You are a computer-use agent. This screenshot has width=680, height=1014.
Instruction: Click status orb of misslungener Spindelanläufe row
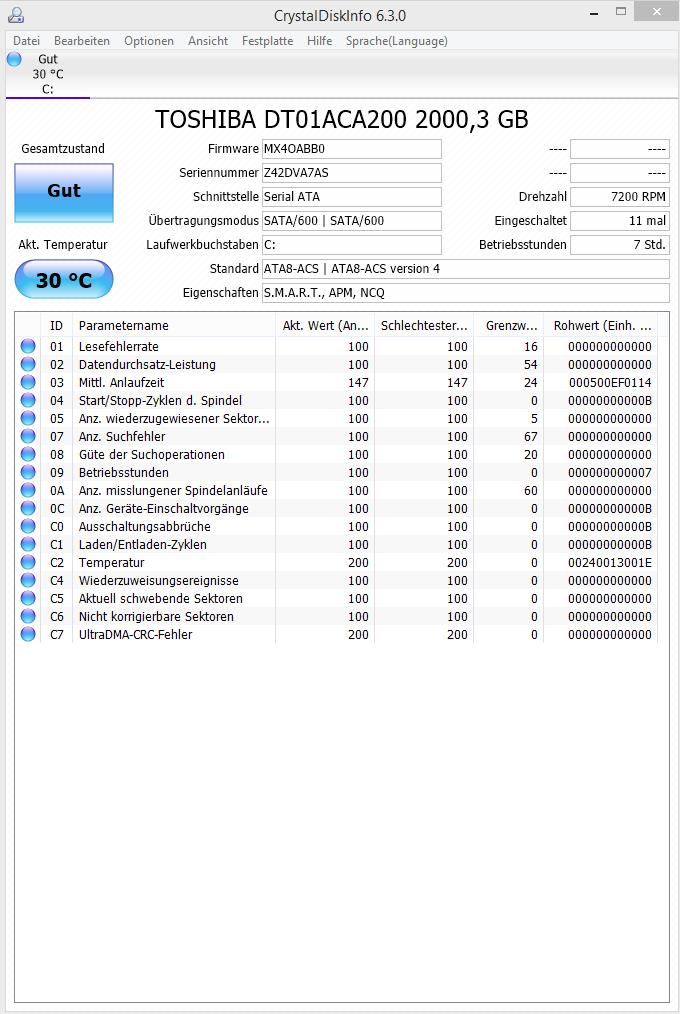28,490
